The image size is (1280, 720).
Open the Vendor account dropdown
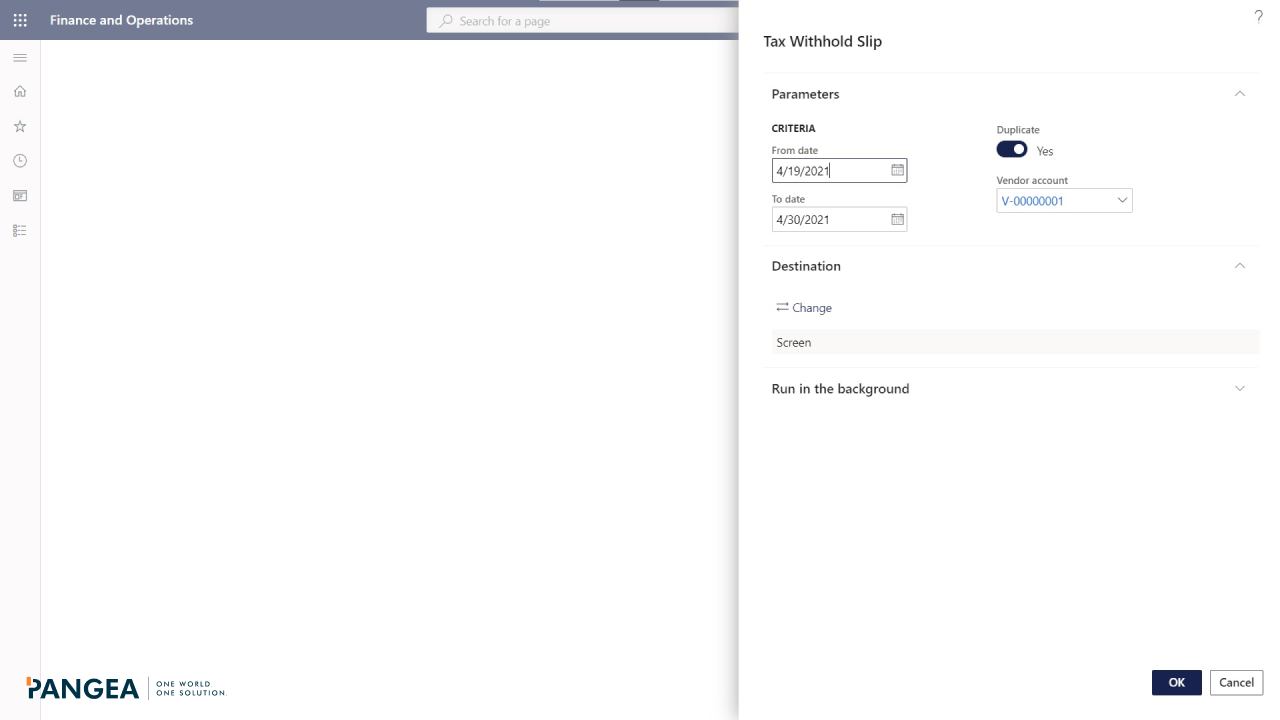tap(1122, 201)
